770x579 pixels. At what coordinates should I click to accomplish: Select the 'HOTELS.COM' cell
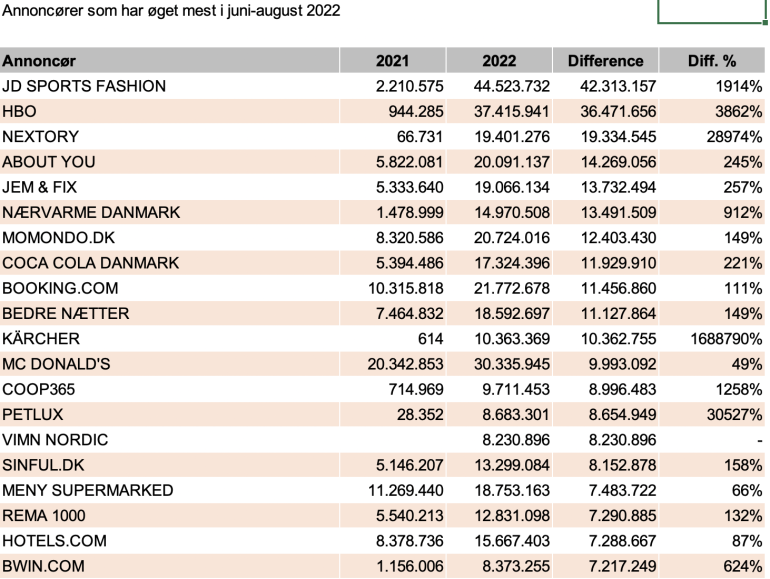[169, 541]
